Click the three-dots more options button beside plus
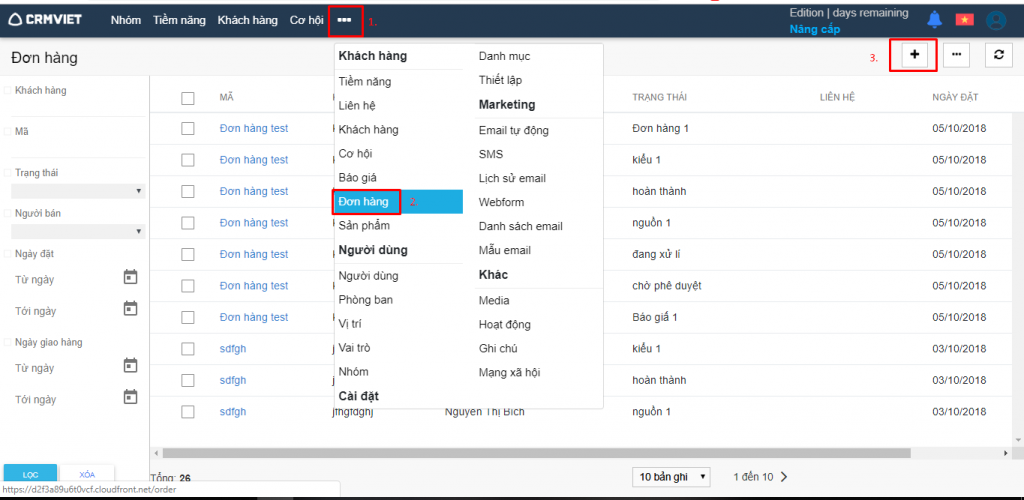 [x=957, y=56]
